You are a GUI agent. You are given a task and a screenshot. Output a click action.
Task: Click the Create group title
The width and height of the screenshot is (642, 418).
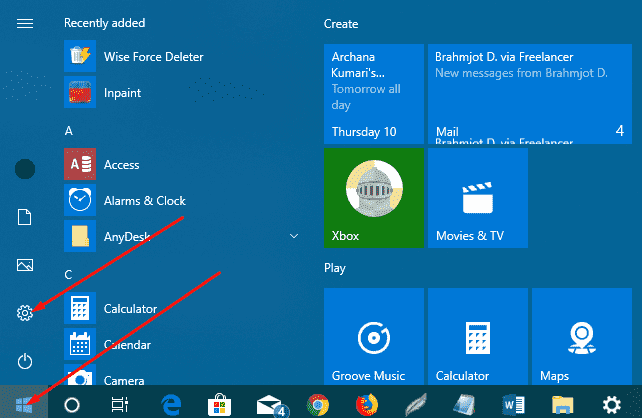tap(341, 24)
